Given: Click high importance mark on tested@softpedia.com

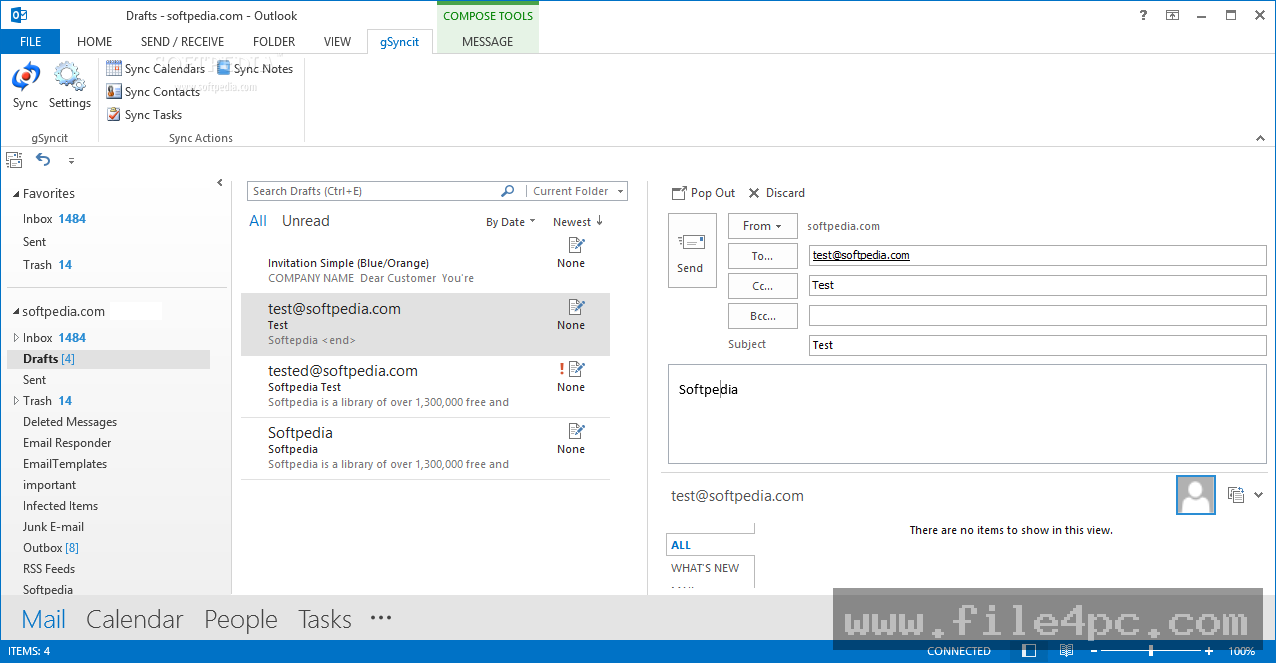Looking at the screenshot, I should (562, 369).
